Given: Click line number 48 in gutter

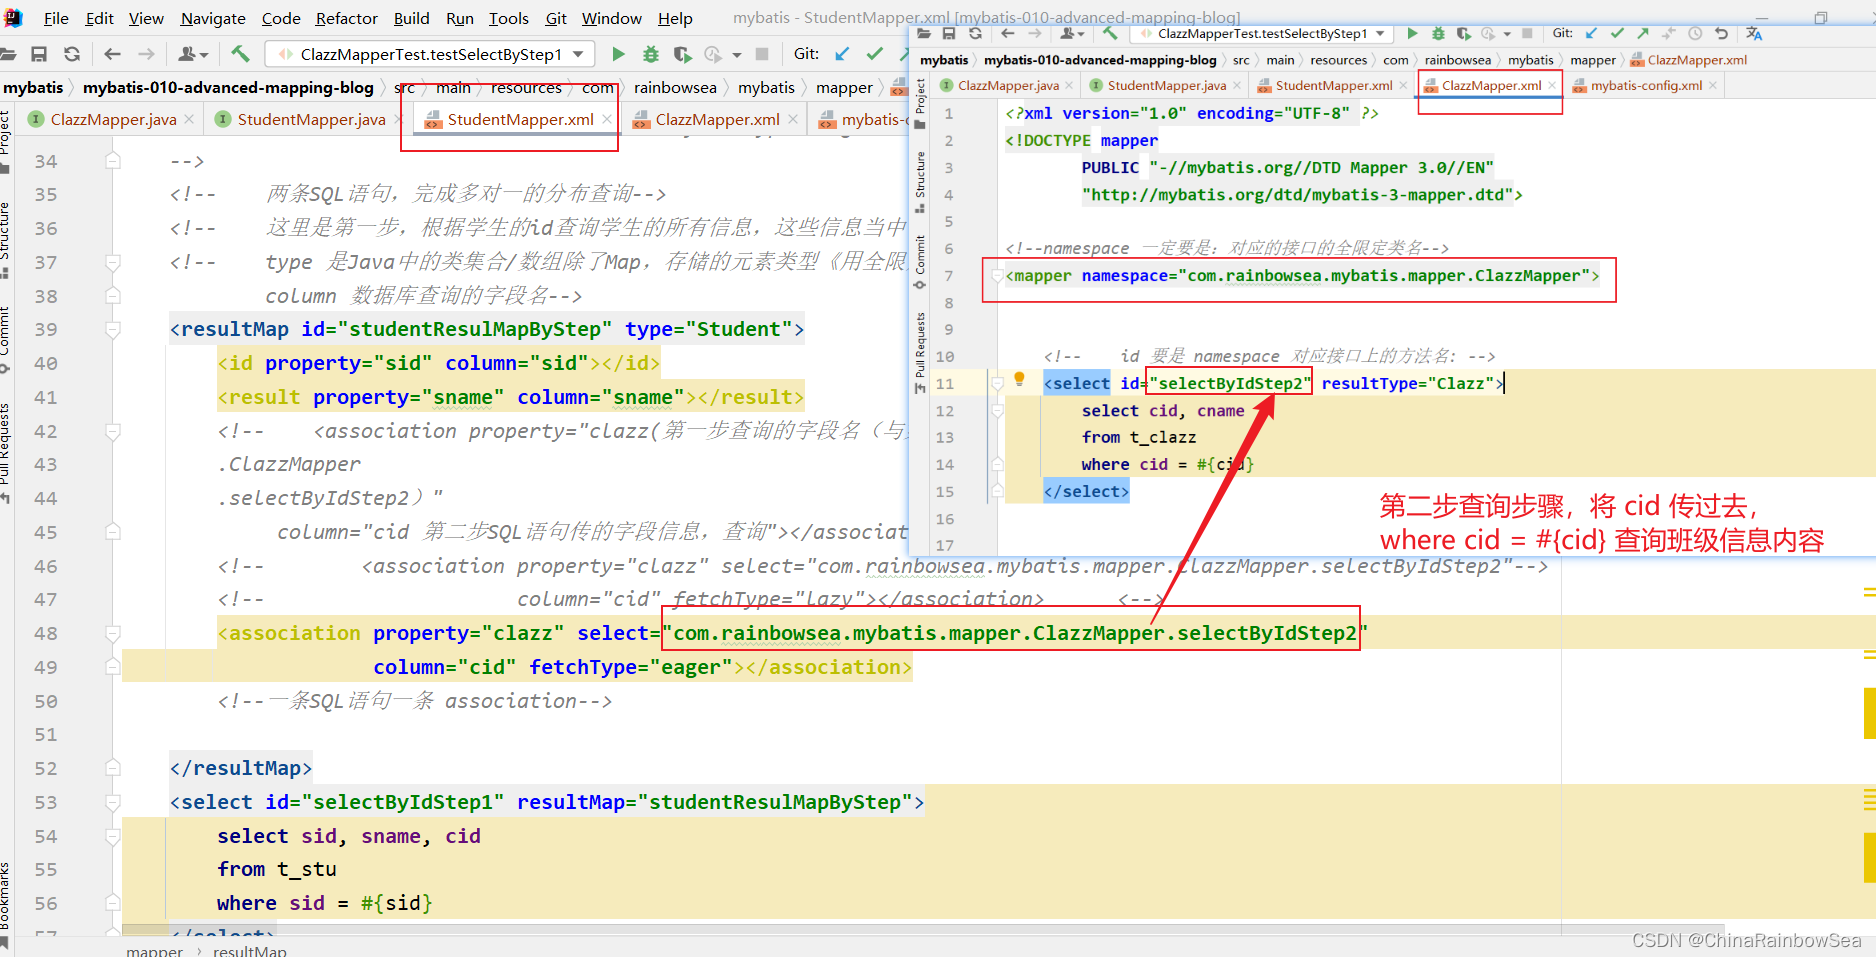Looking at the screenshot, I should [x=46, y=634].
